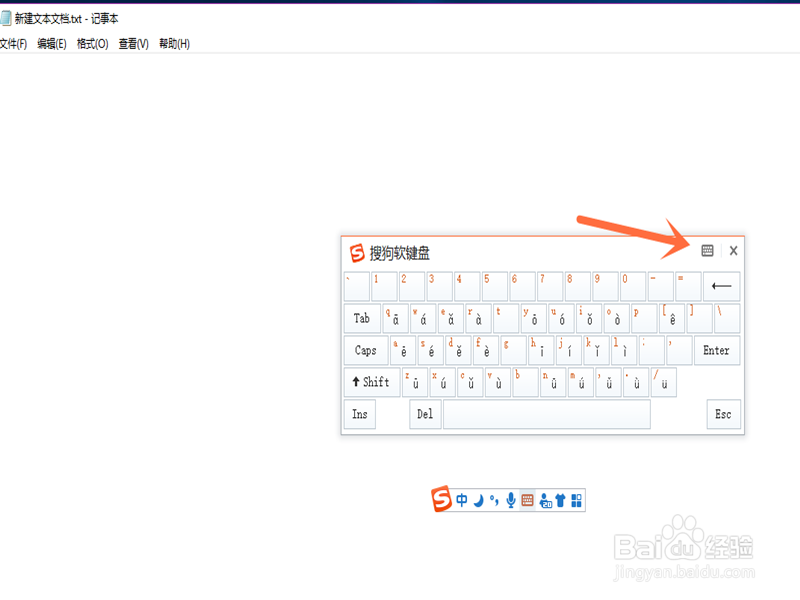Open the 编辑(E) menu
Image resolution: width=800 pixels, height=600 pixels.
click(x=52, y=44)
